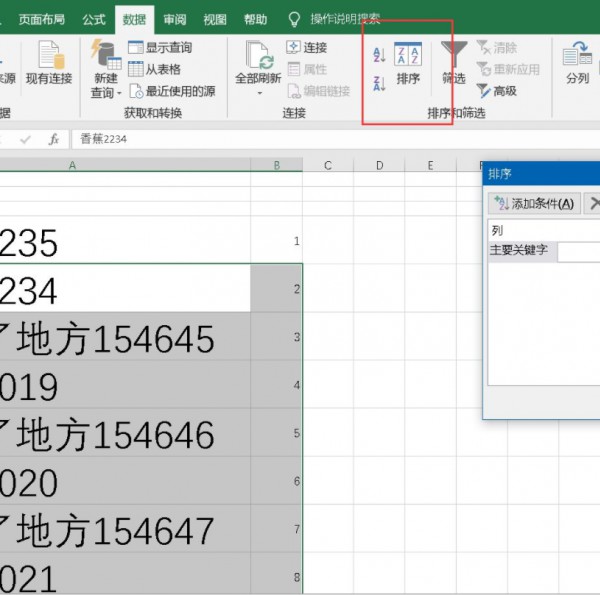The image size is (600, 595).
Task: Click cell with text 地方154646
Action: (x=125, y=432)
